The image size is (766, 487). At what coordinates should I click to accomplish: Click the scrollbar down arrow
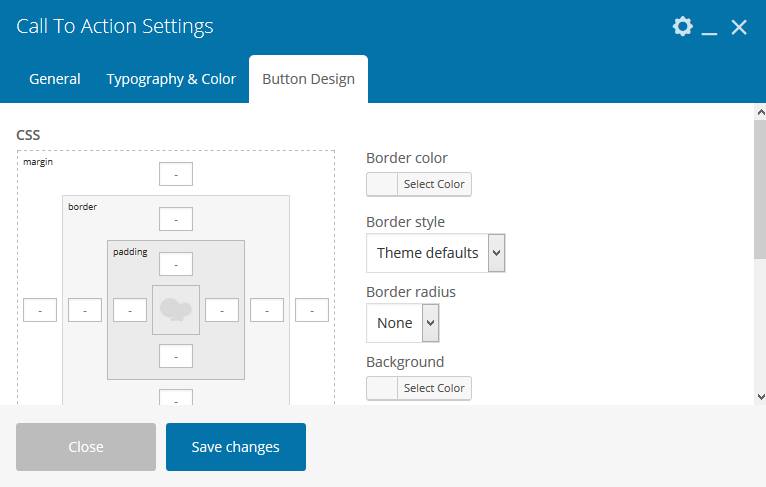click(x=758, y=396)
